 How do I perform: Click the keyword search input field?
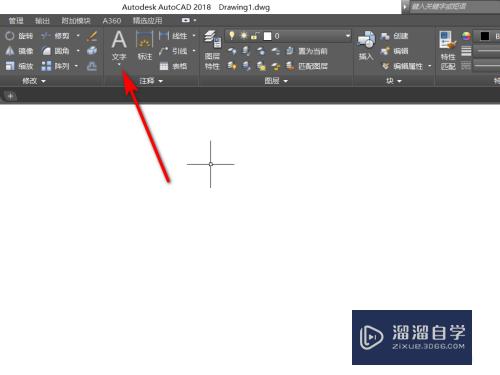(454, 7)
